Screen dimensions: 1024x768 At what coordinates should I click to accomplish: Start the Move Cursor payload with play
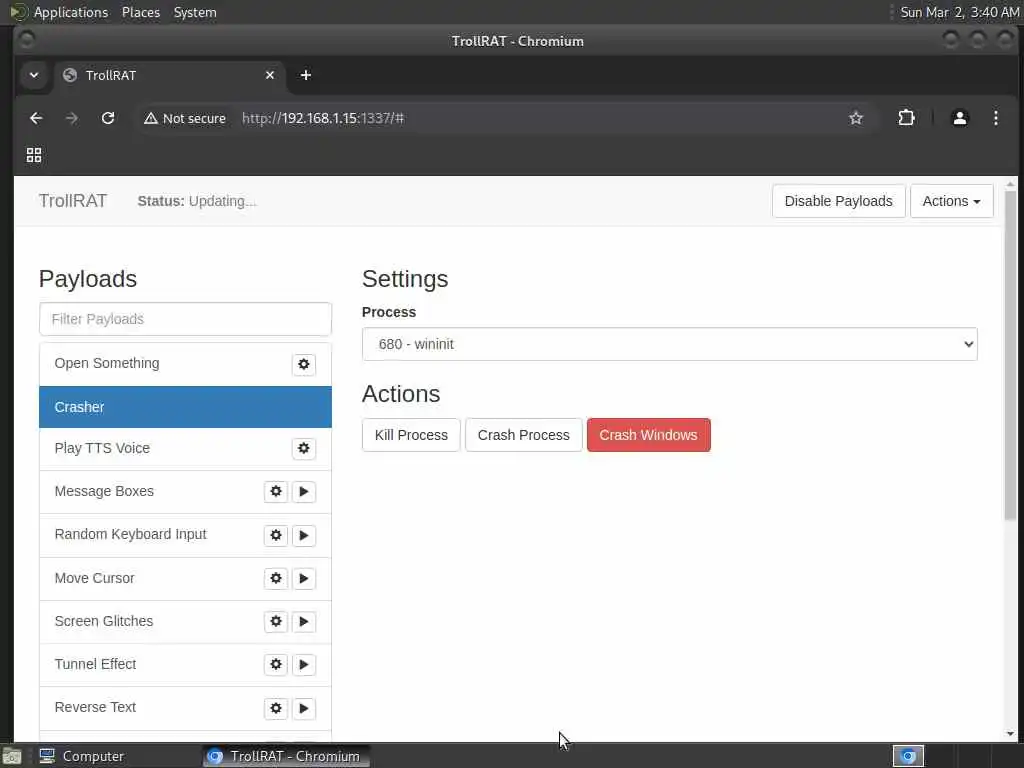click(x=304, y=578)
